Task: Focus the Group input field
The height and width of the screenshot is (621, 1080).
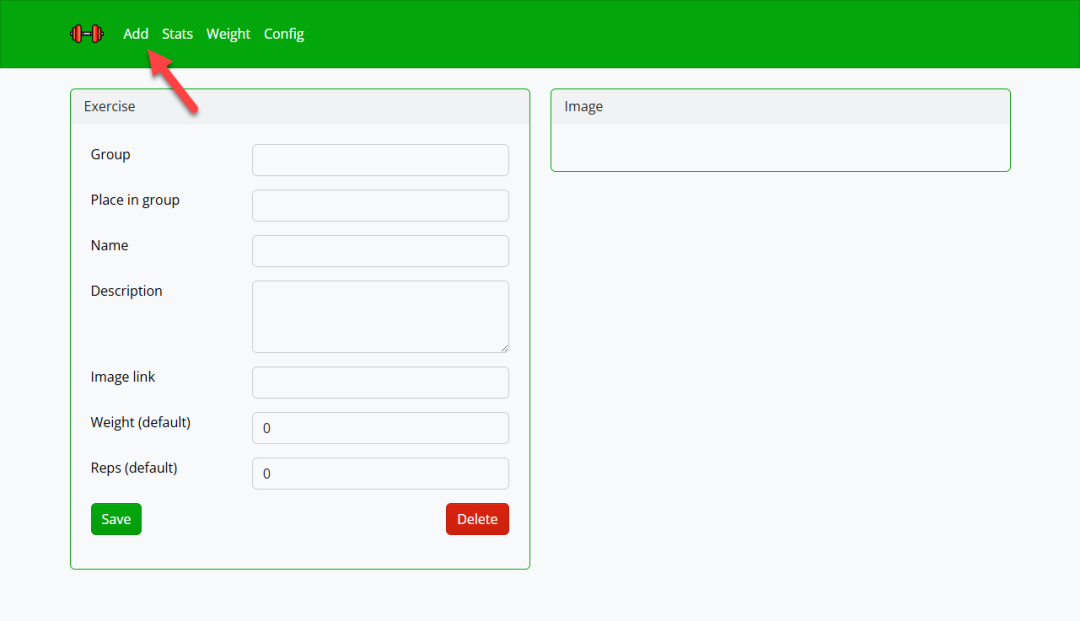Action: (380, 160)
